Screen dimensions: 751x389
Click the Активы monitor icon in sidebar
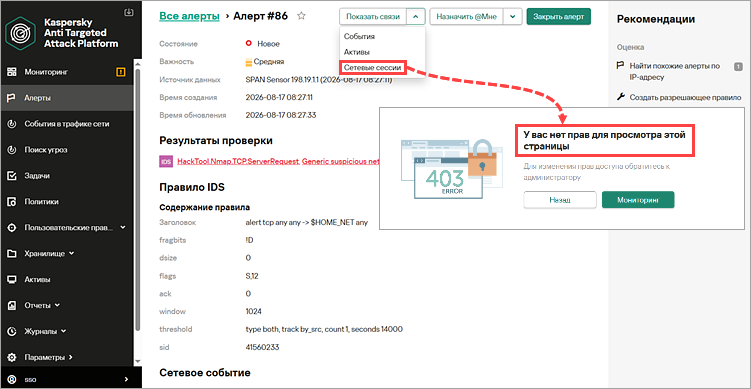(x=12, y=279)
